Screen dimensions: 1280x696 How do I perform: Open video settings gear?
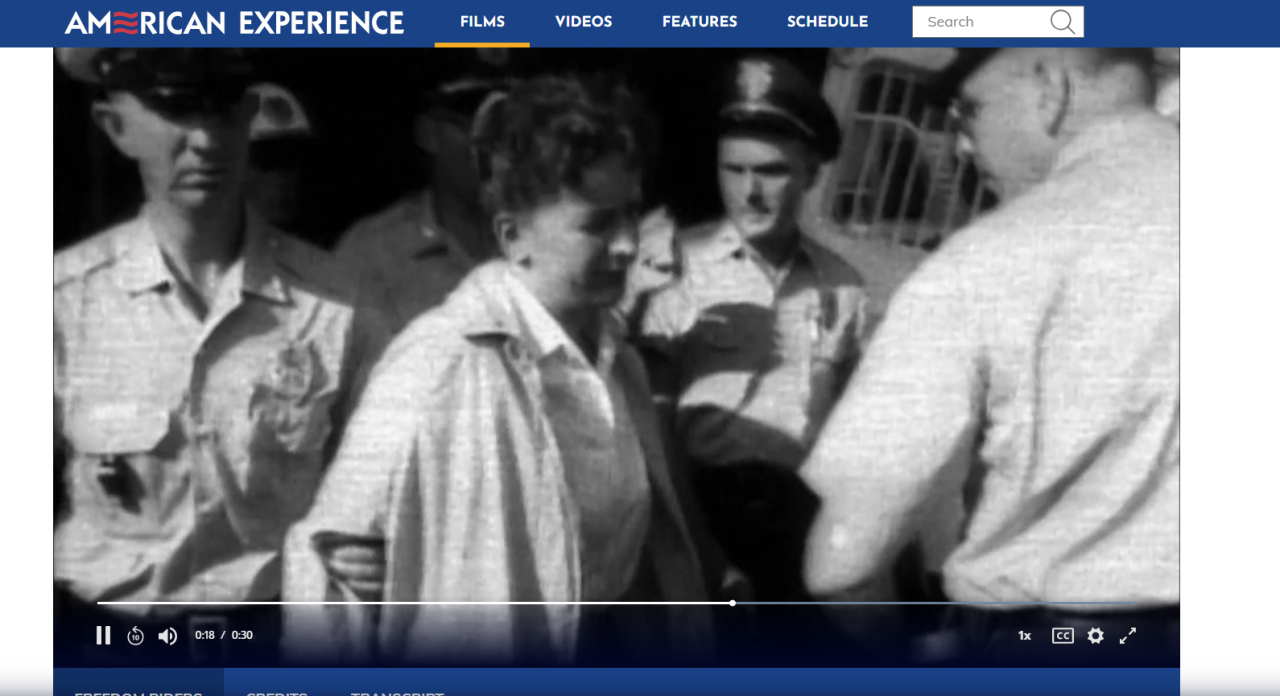(x=1096, y=636)
